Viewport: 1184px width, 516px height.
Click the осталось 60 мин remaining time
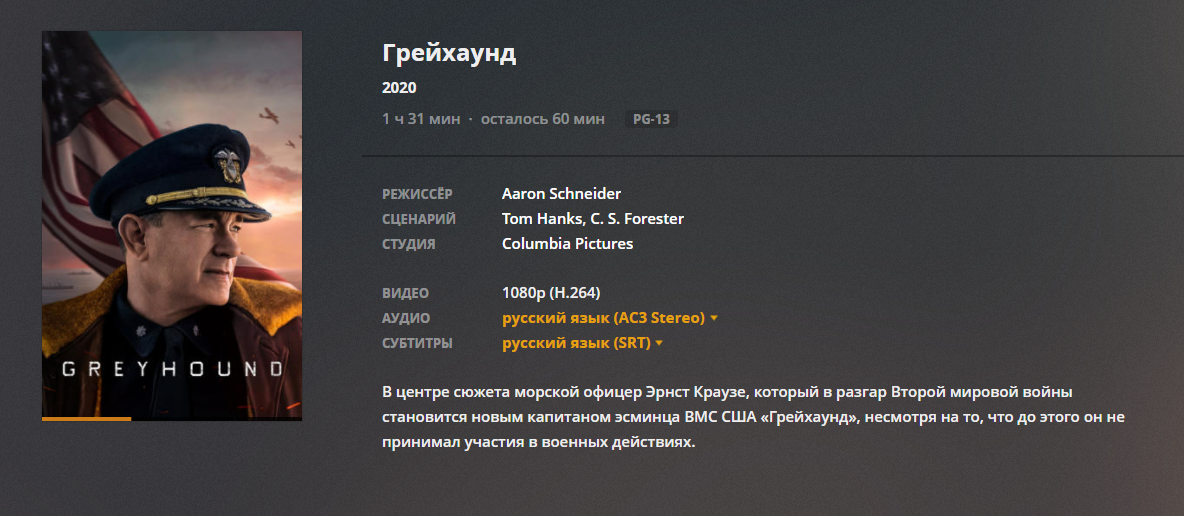[542, 119]
